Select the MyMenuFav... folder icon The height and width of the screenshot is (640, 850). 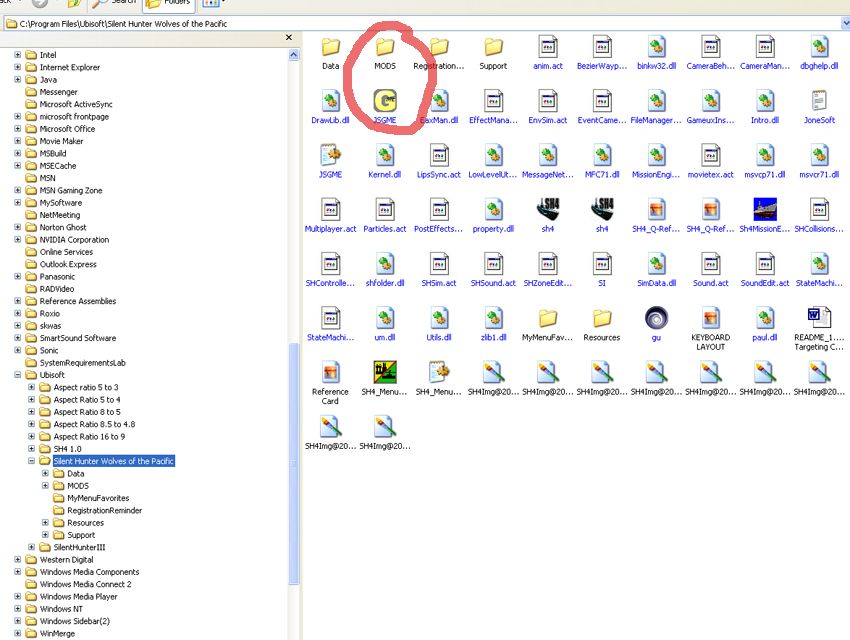tap(548, 318)
